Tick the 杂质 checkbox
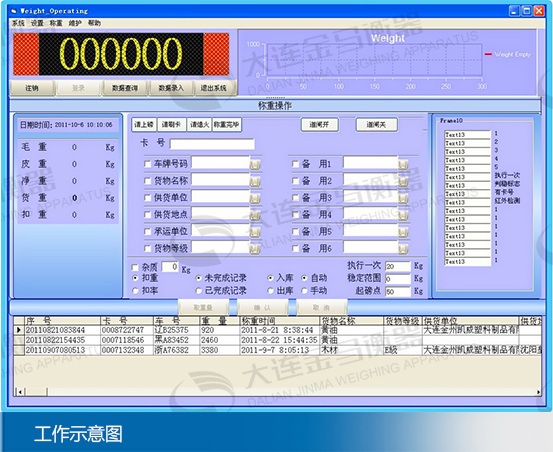Viewport: 553px width, 452px height. point(135,267)
